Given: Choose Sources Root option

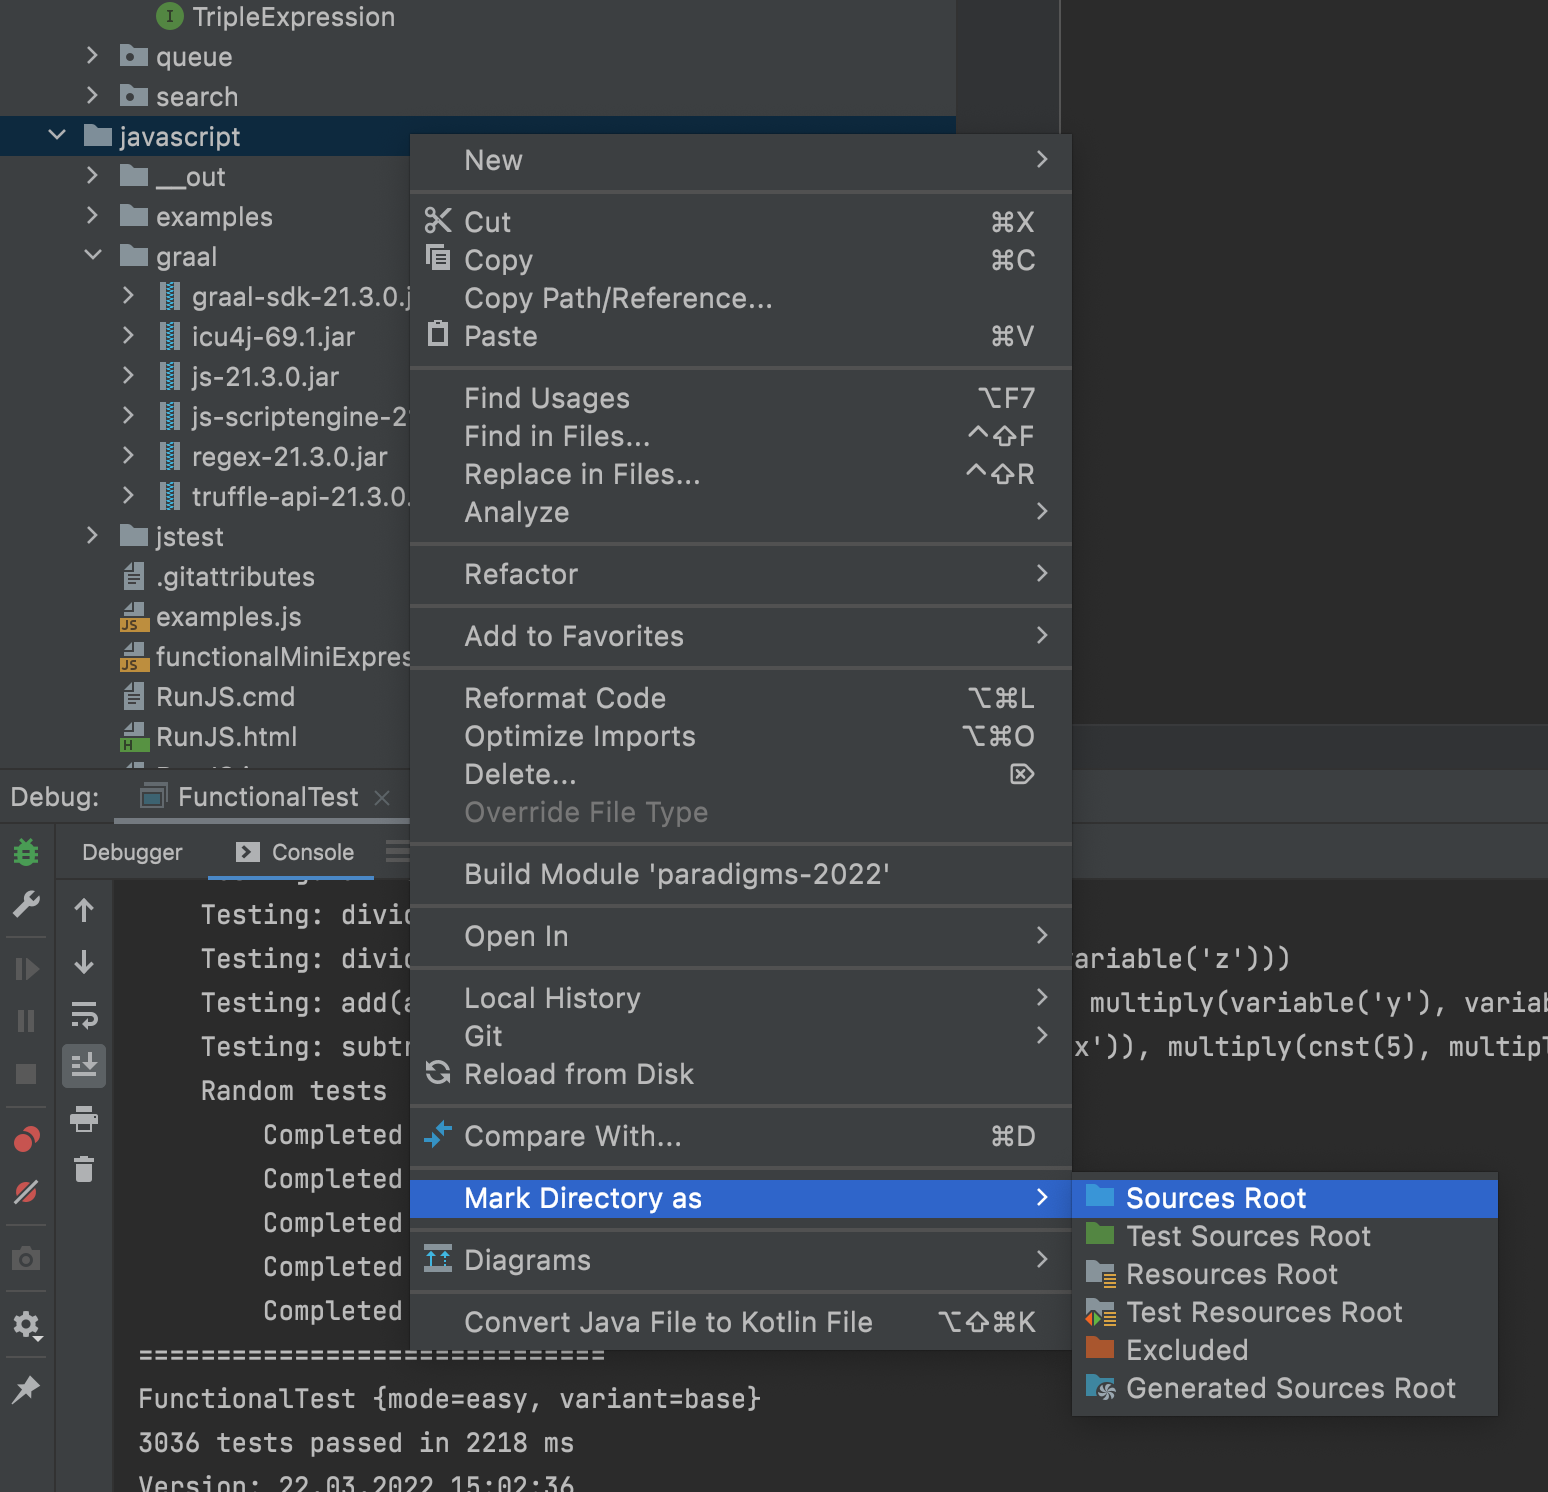Looking at the screenshot, I should 1284,1198.
